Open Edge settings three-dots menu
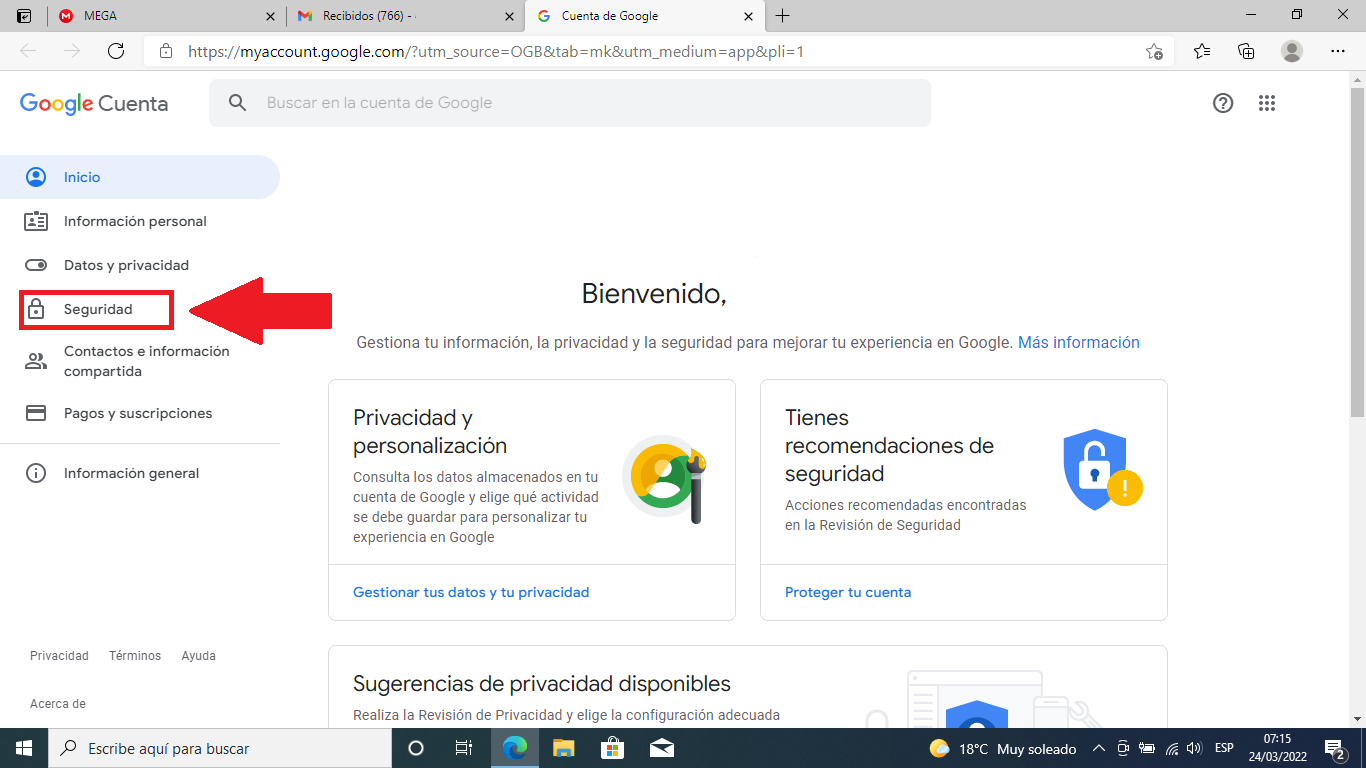1366x768 pixels. click(1338, 51)
